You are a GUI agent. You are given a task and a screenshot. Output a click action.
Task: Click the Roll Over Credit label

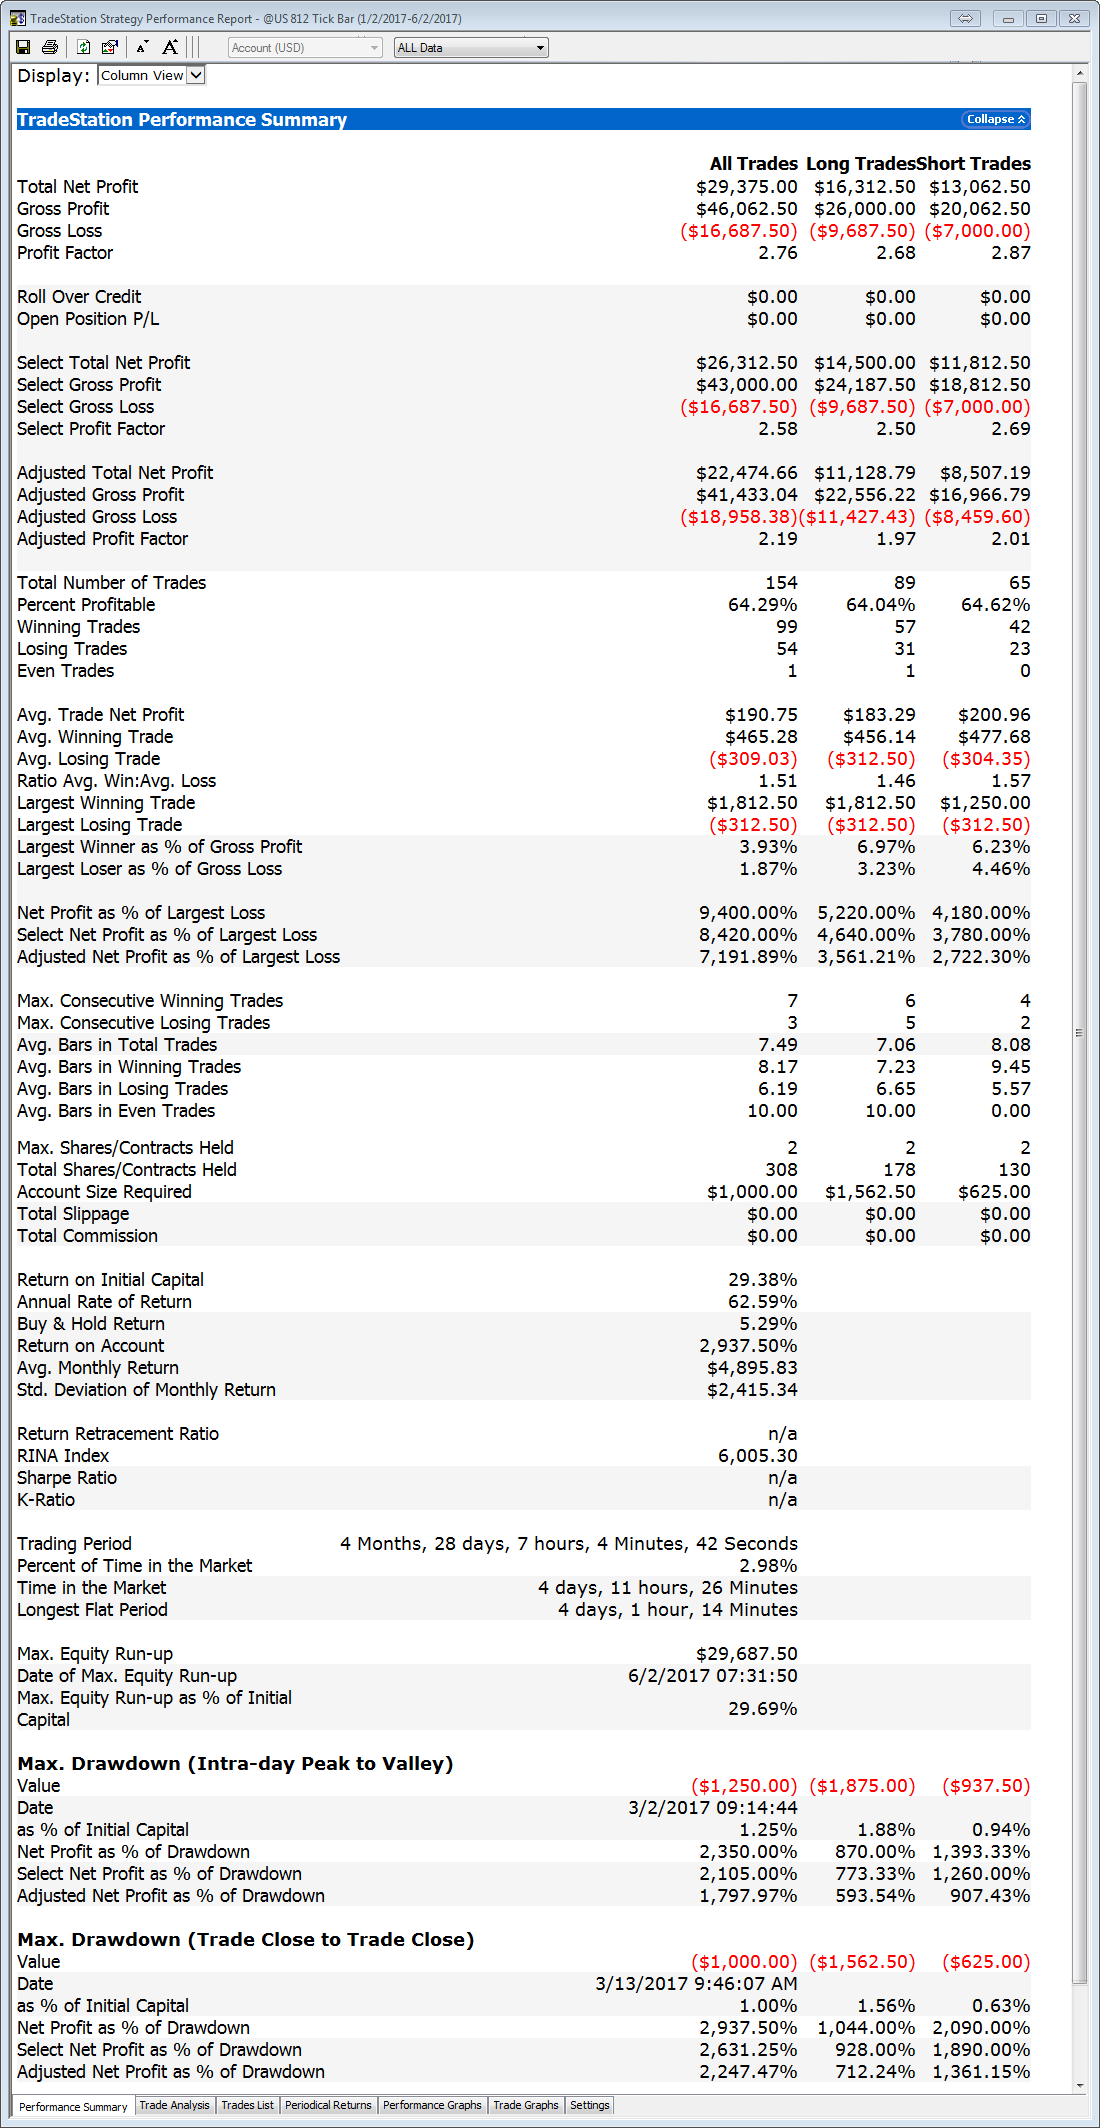(x=79, y=297)
